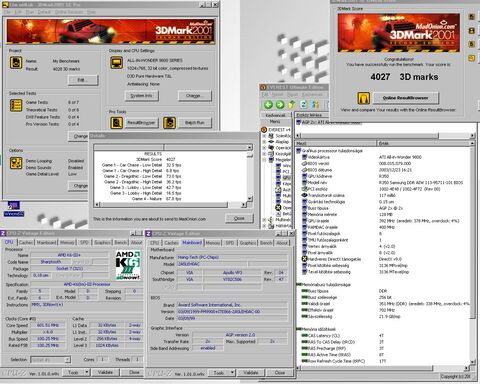The image size is (480, 384).
Task: Click the yellow icon beside Online ResultBrowser button
Action: [363, 98]
